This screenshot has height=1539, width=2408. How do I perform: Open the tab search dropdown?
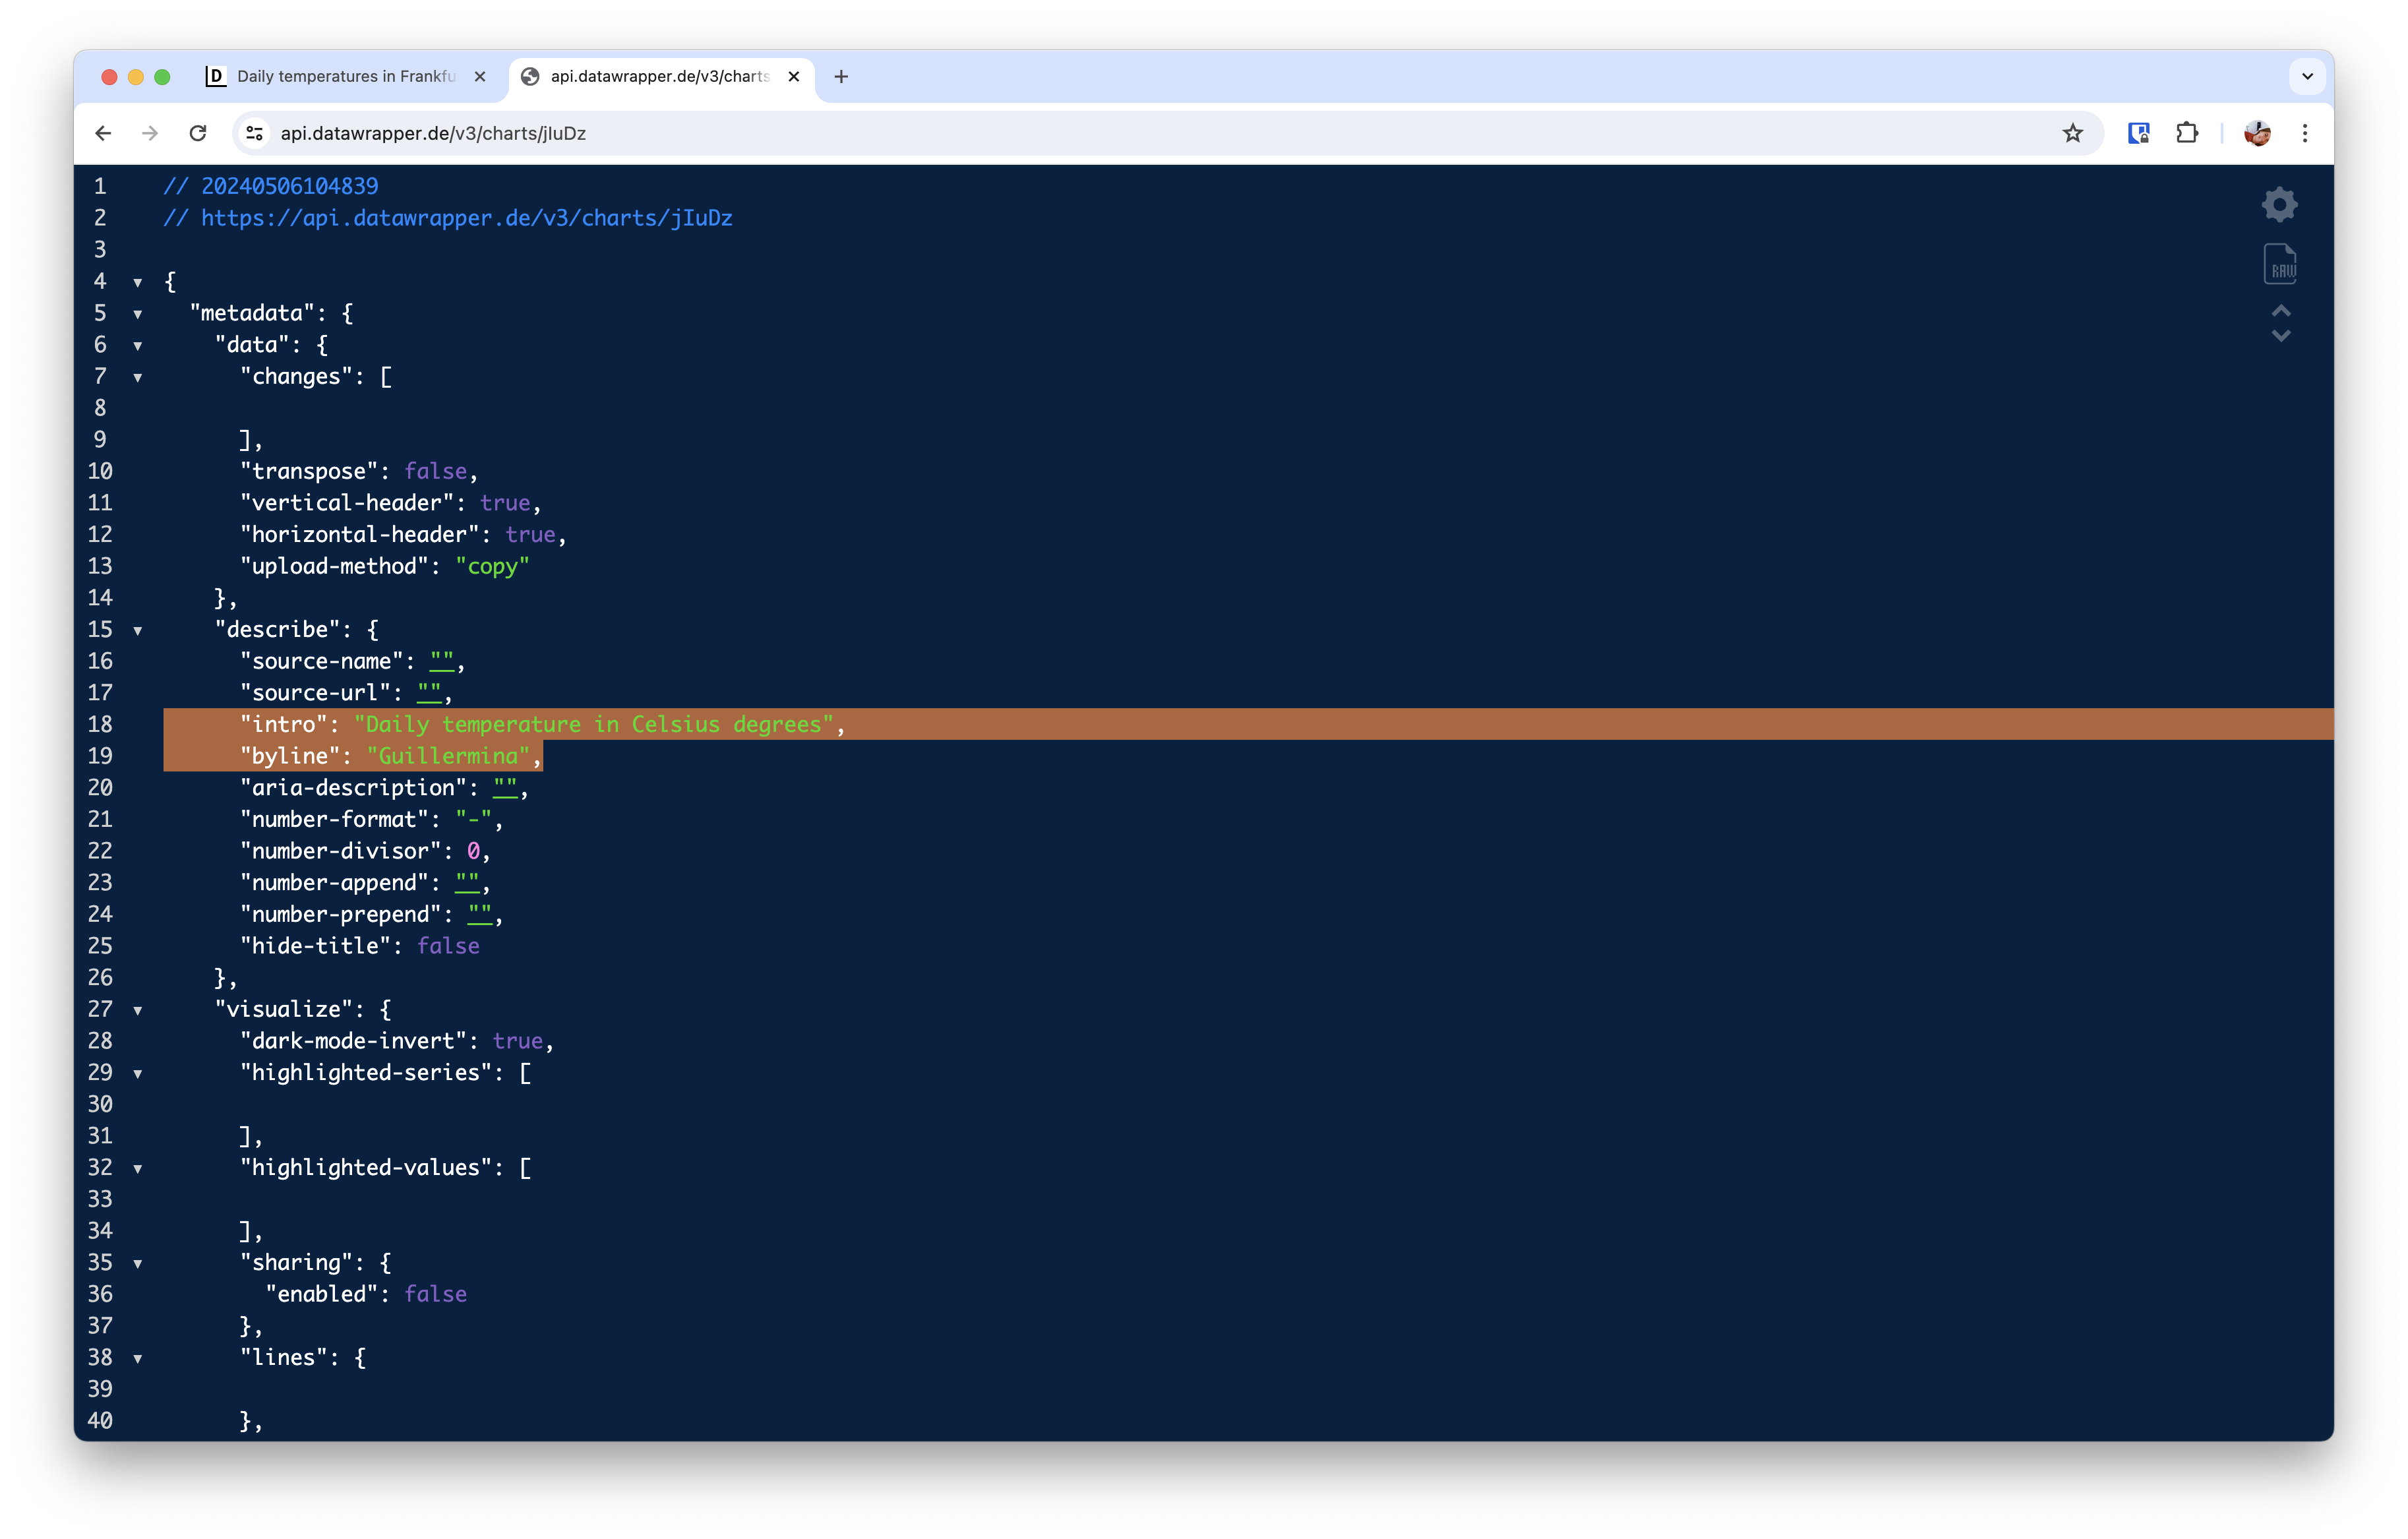point(2307,76)
